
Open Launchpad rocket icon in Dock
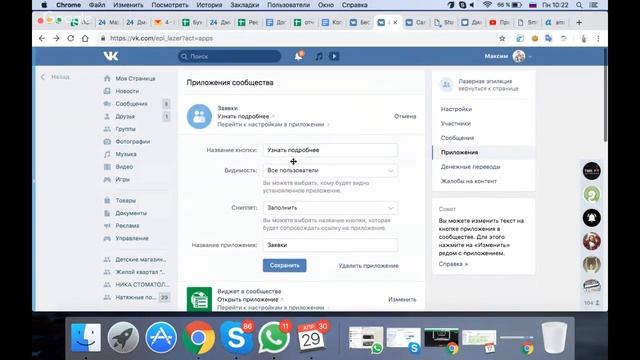123,338
